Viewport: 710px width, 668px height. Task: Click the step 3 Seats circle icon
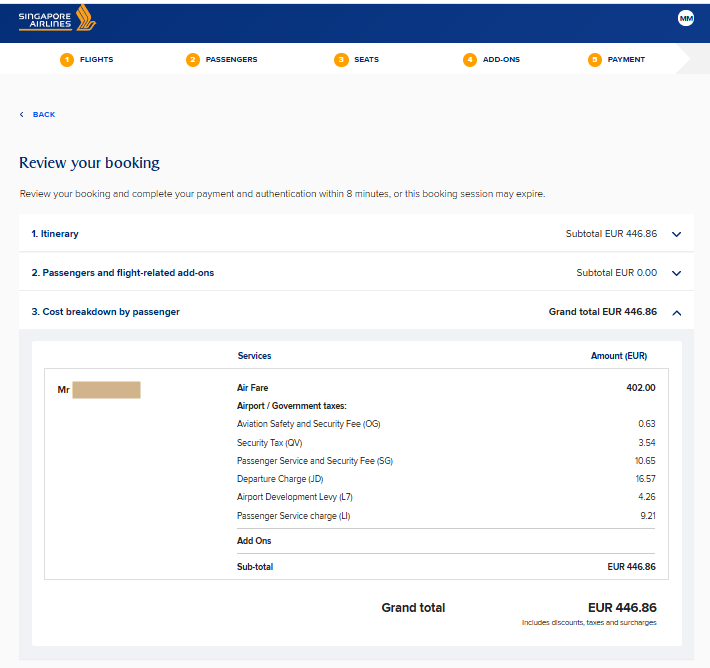point(341,59)
